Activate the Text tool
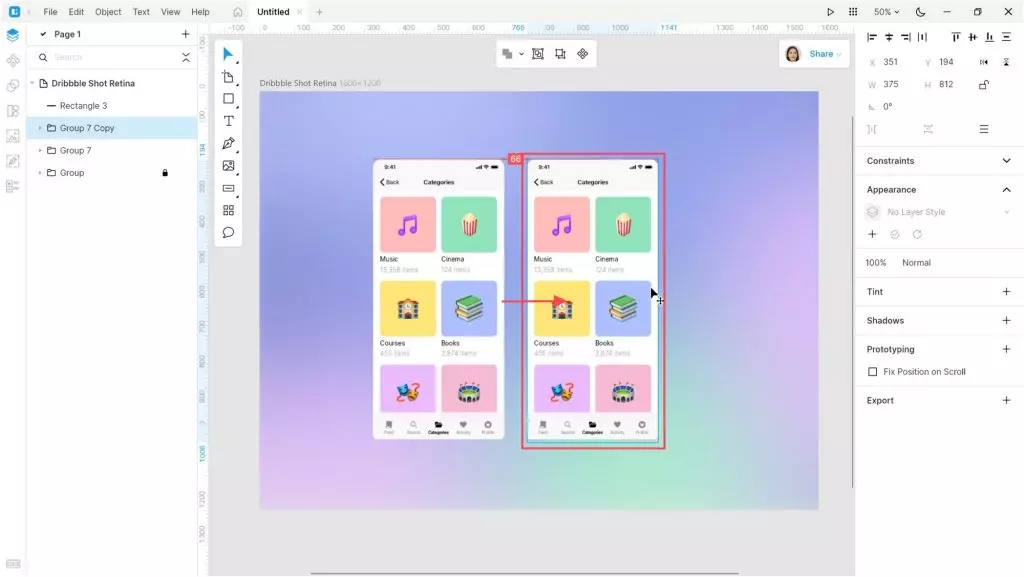 [228, 121]
